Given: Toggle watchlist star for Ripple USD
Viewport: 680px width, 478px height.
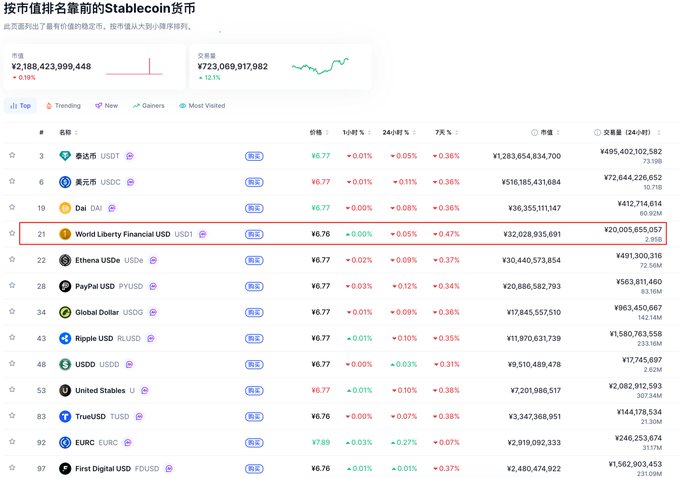Looking at the screenshot, I should click(12, 337).
